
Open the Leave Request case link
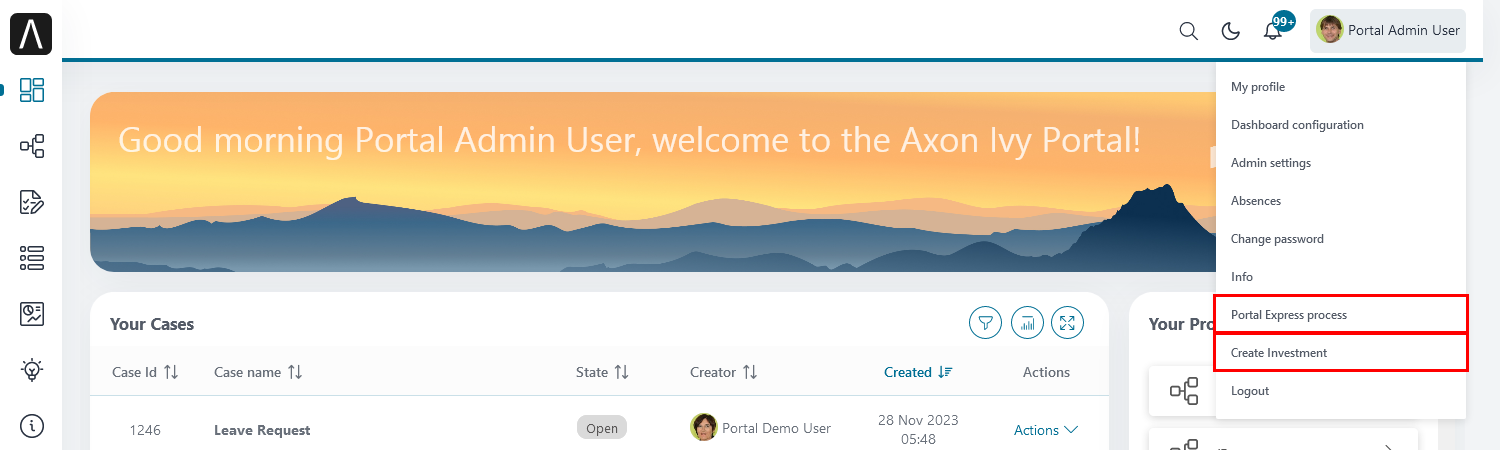(x=262, y=430)
